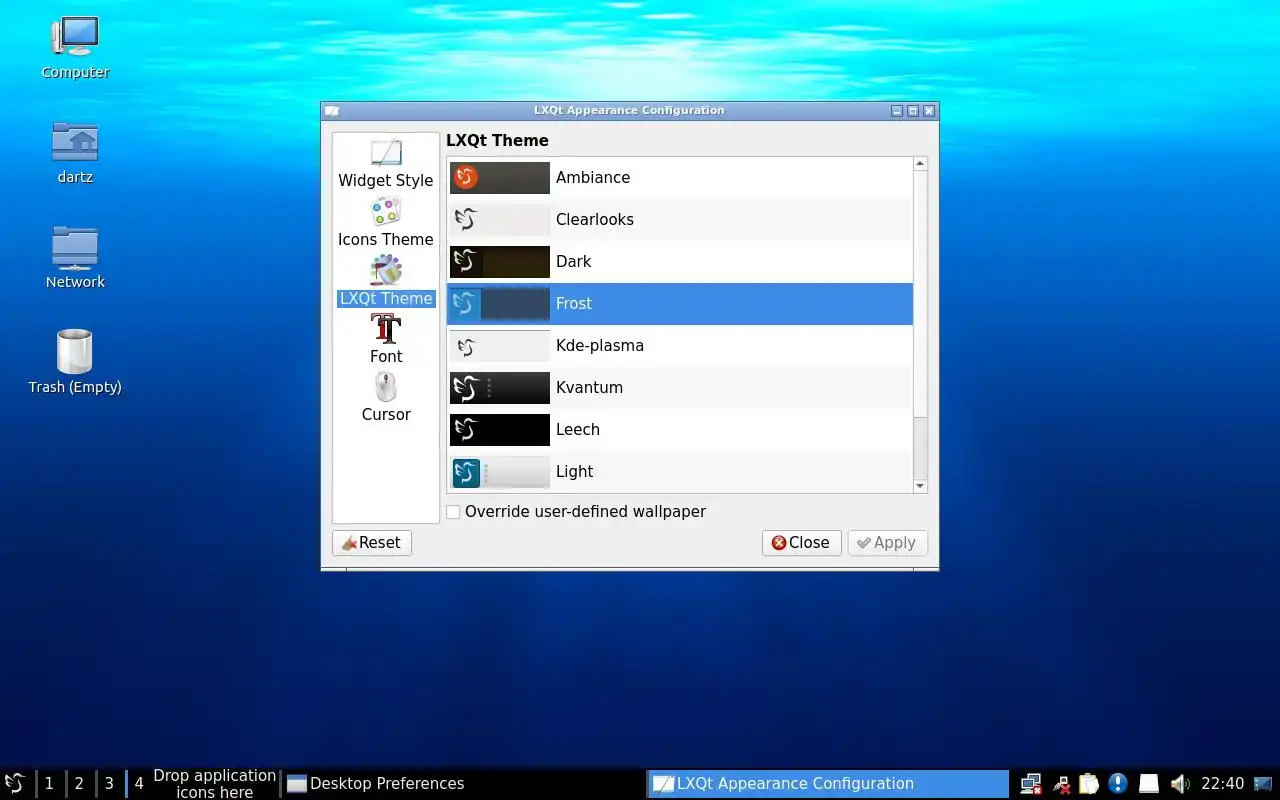
Task: Select the Ambiance theme preview thumbnail
Action: coord(500,178)
